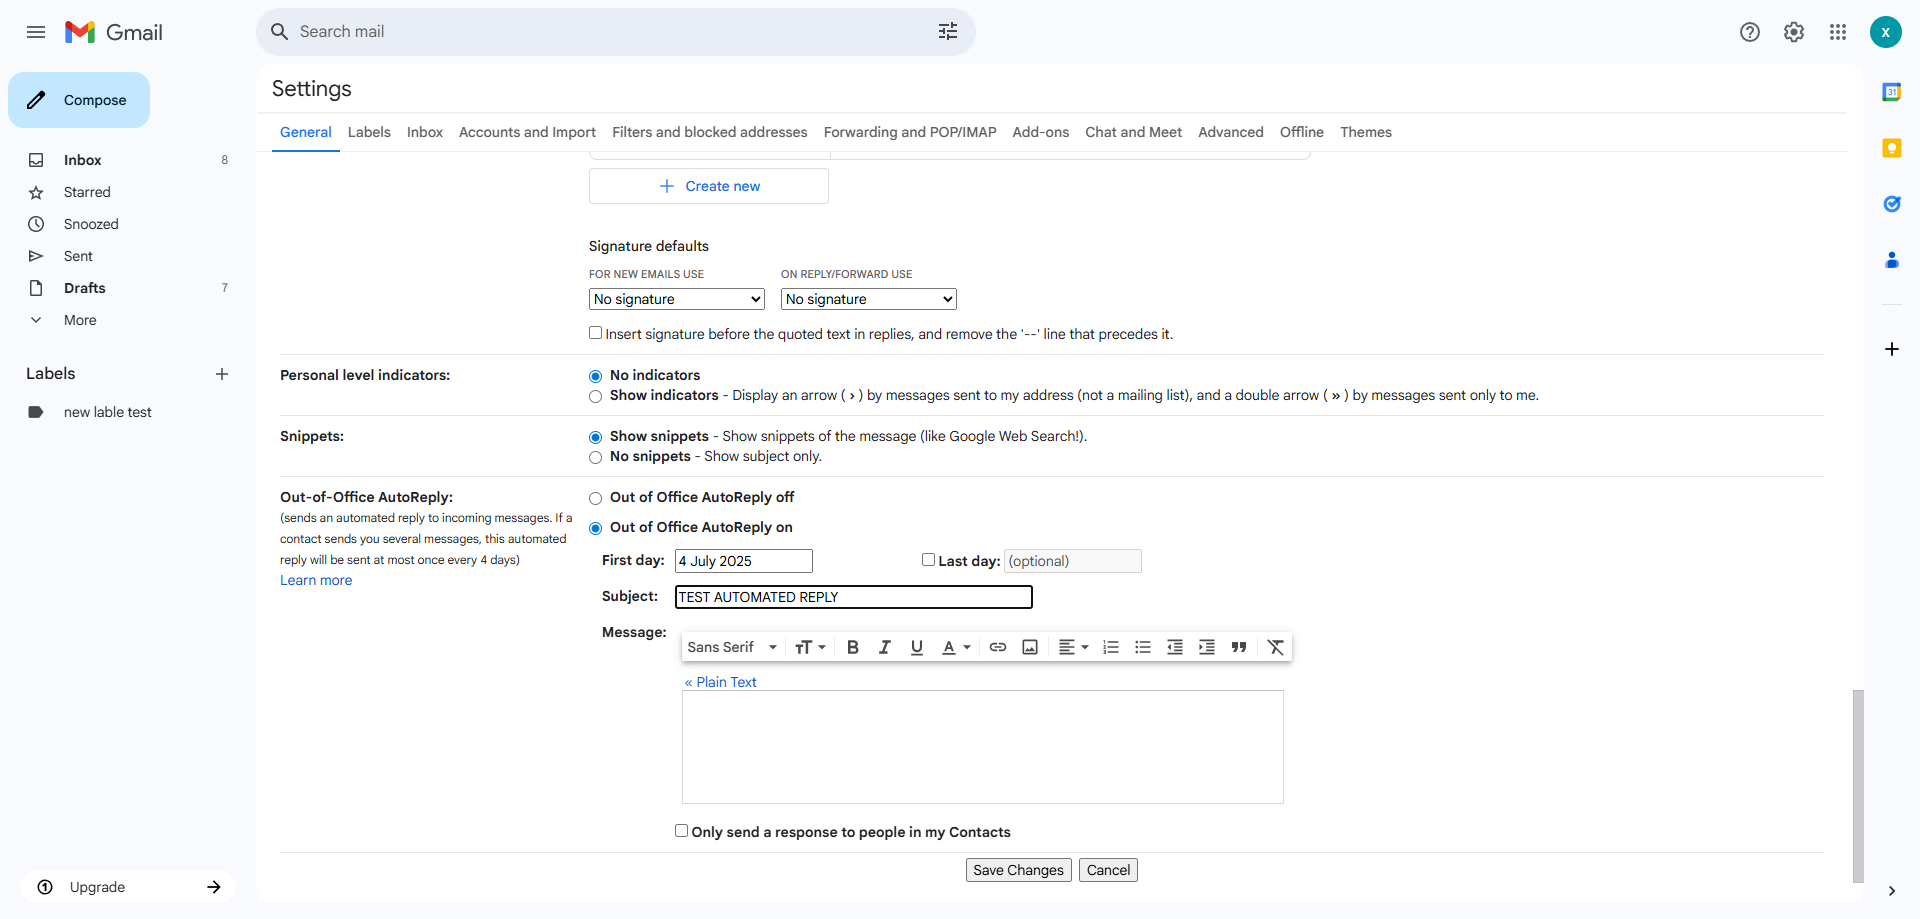
Task: Open Google Keep side panel icon
Action: coord(1892,148)
